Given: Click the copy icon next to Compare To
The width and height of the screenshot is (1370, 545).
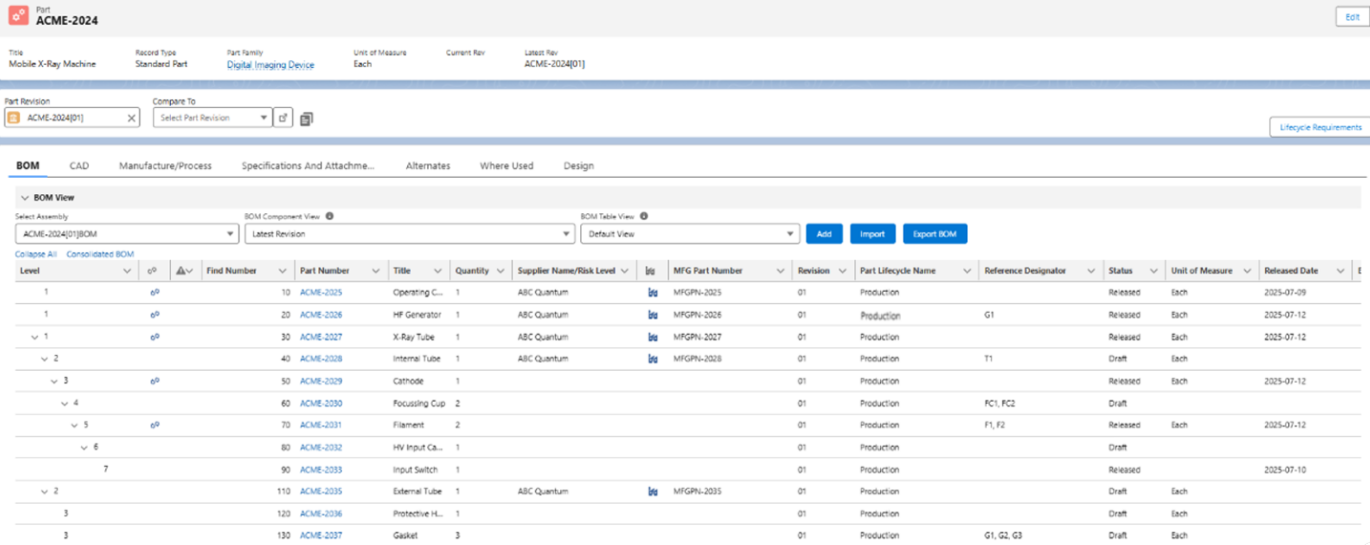Looking at the screenshot, I should pyautogui.click(x=307, y=119).
